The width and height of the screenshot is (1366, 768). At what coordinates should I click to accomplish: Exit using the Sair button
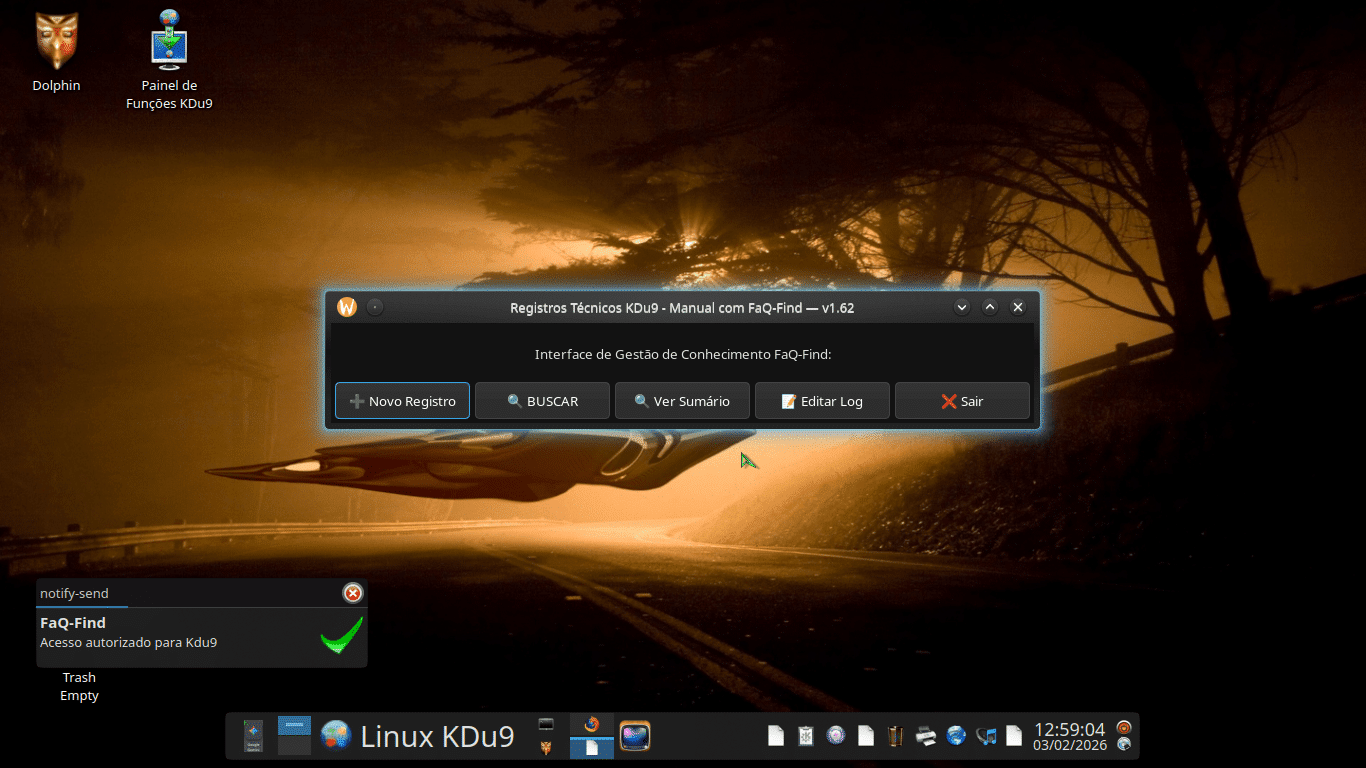(962, 401)
